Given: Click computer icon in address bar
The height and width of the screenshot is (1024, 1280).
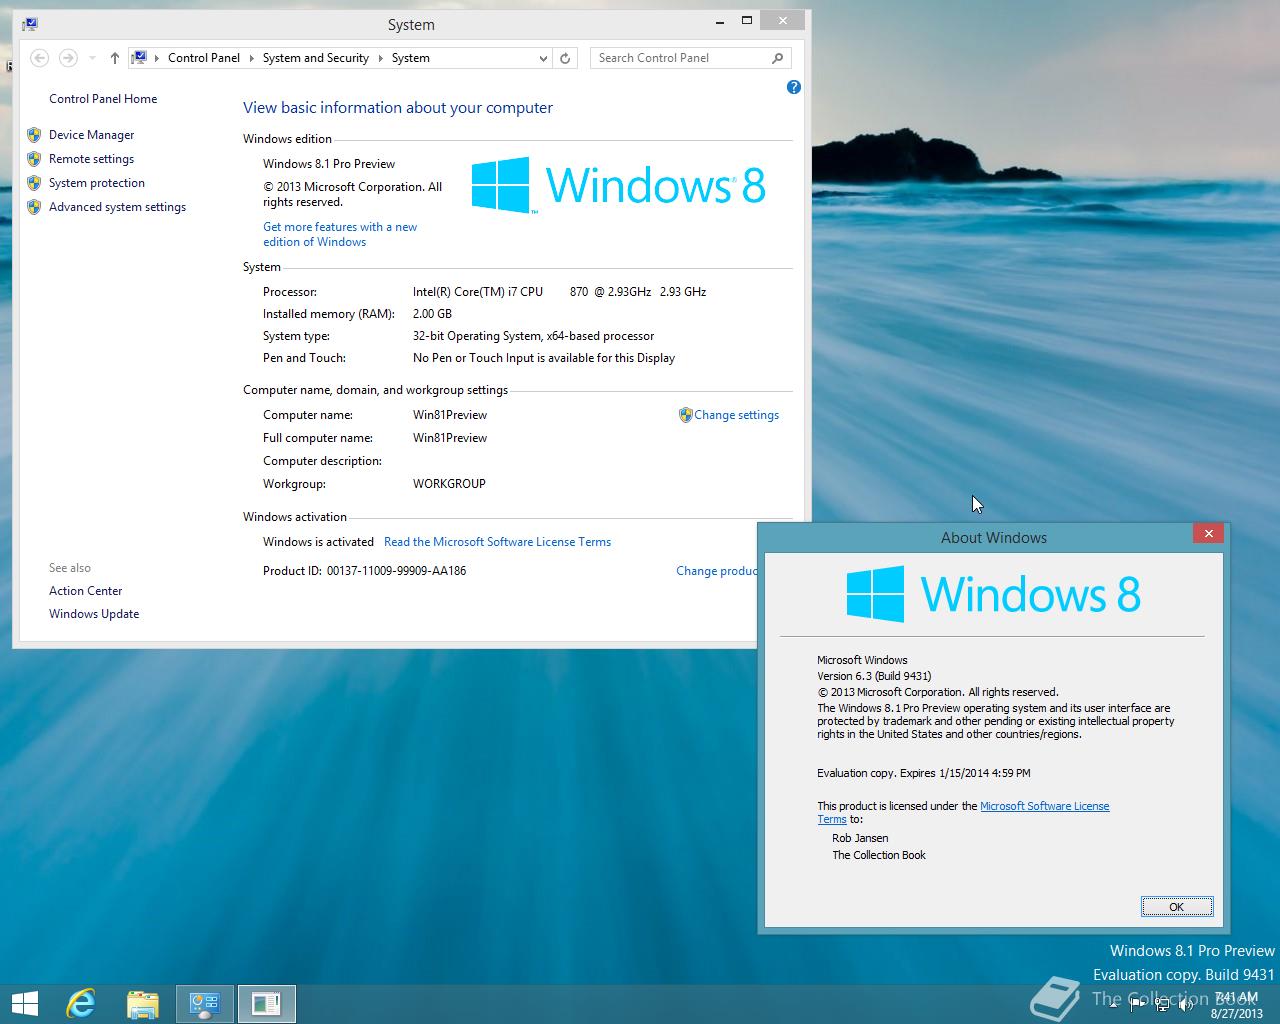Looking at the screenshot, I should coord(140,58).
